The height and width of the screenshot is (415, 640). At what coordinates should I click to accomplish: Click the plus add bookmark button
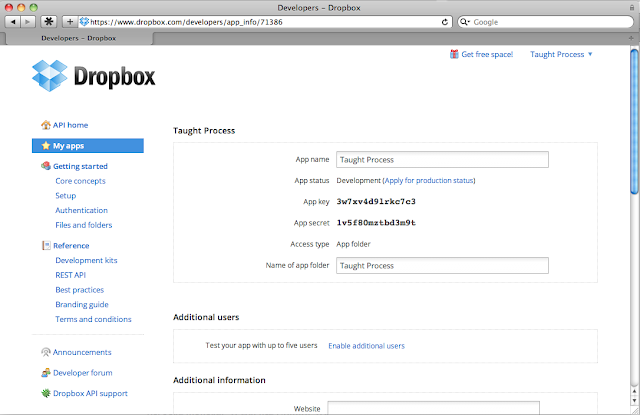click(x=70, y=22)
